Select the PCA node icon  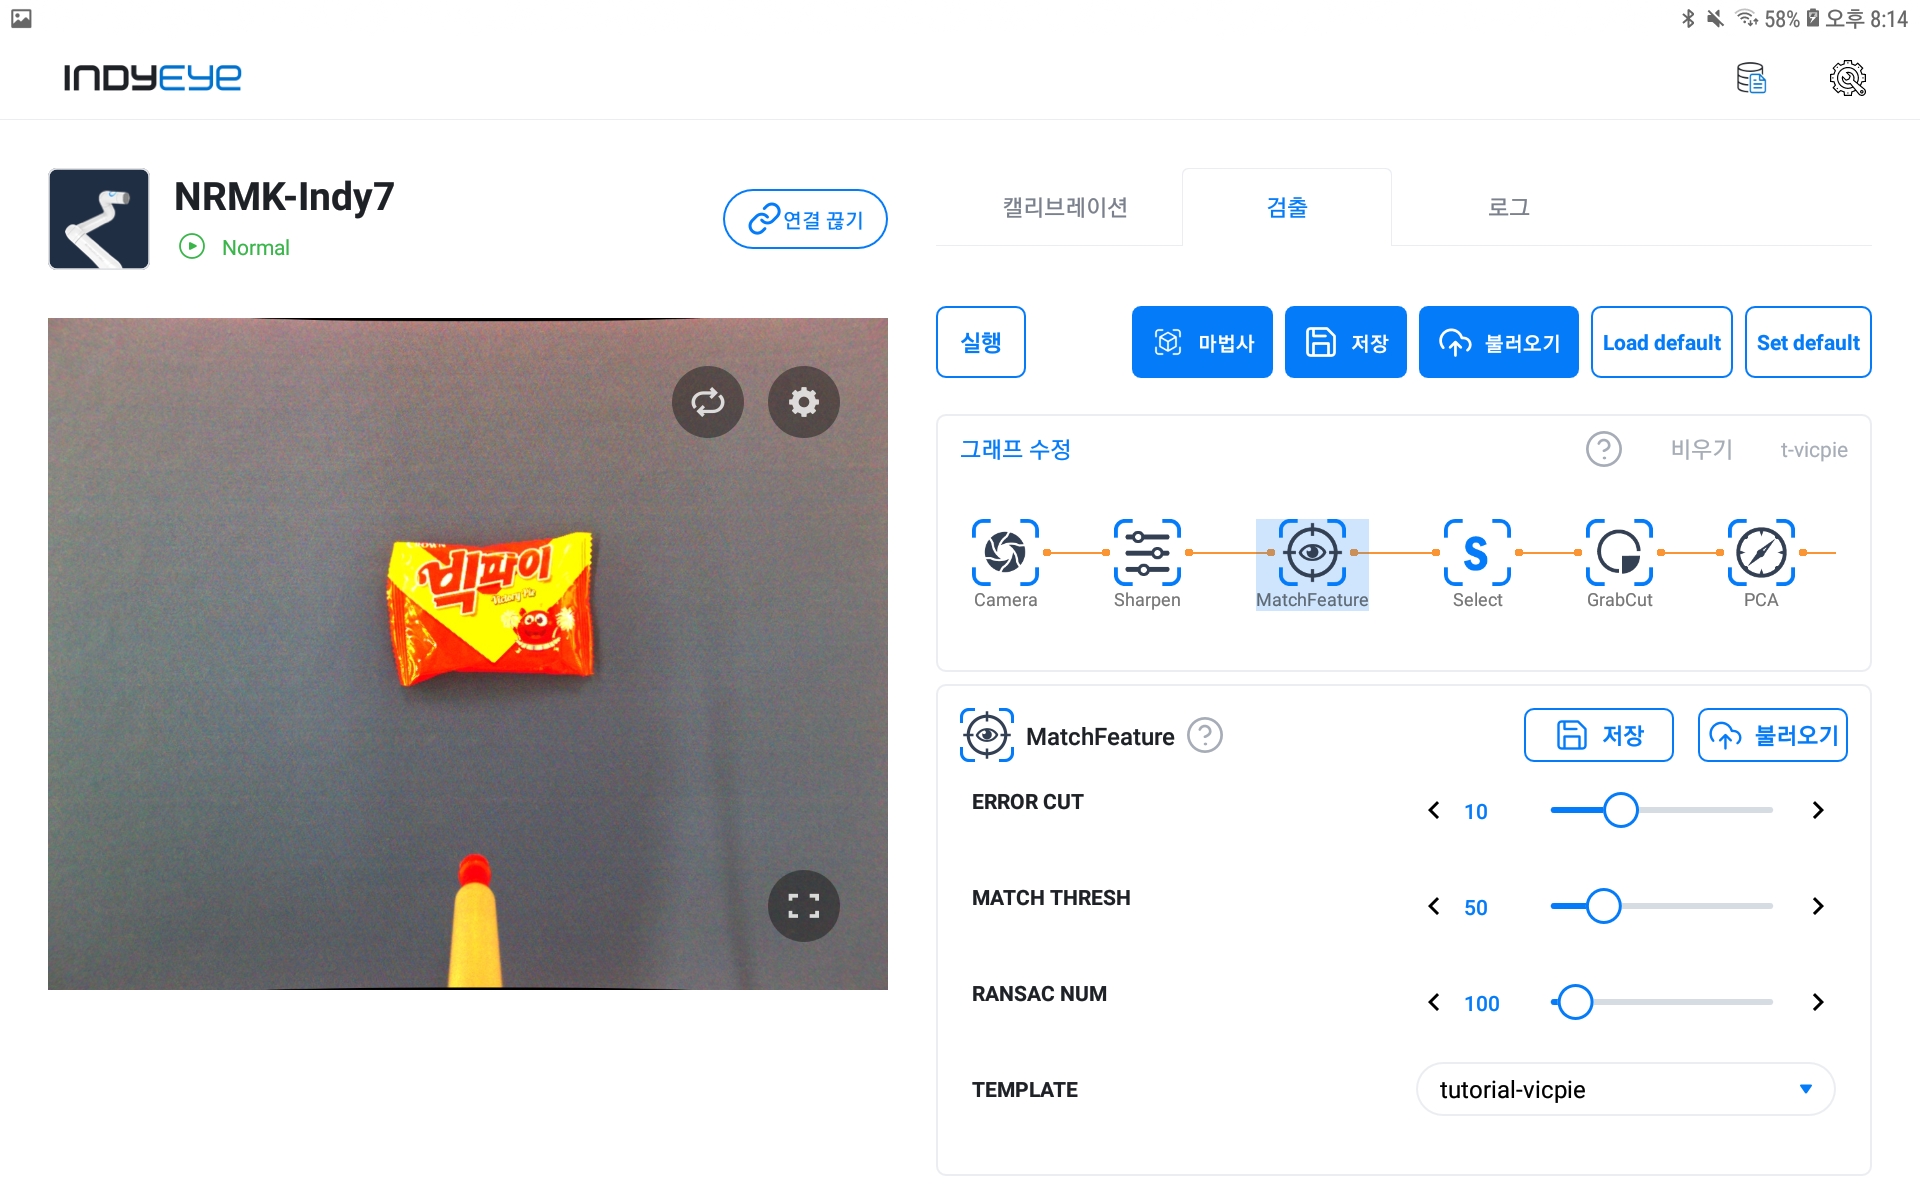(1761, 552)
